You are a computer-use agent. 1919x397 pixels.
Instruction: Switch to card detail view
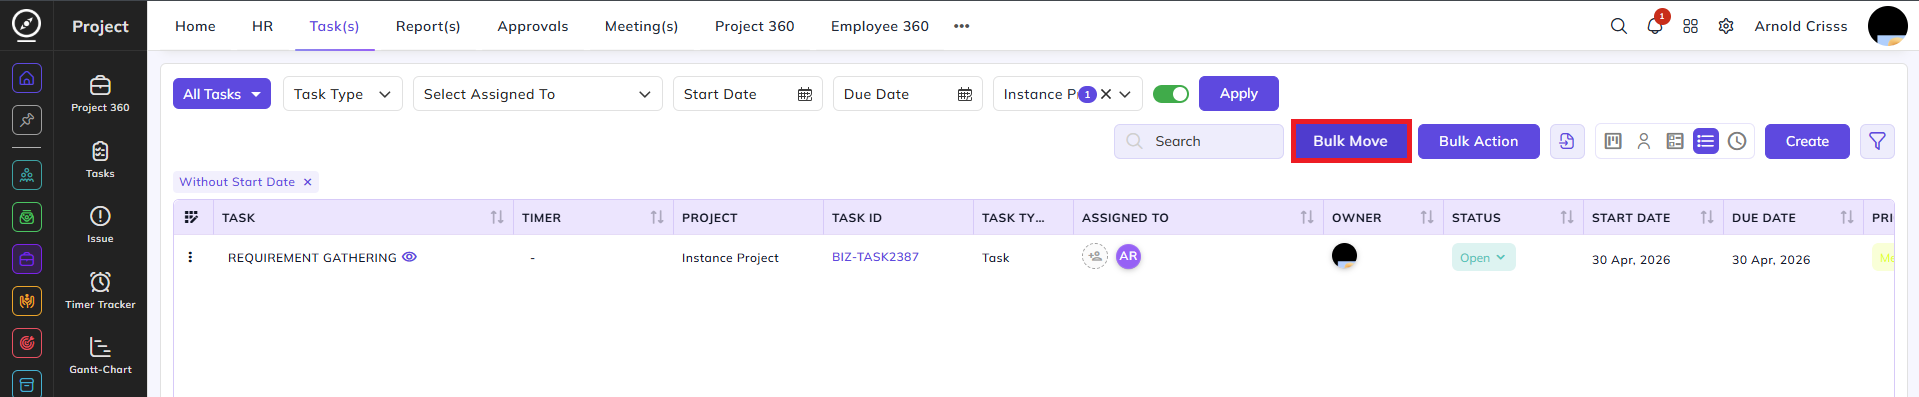1675,141
